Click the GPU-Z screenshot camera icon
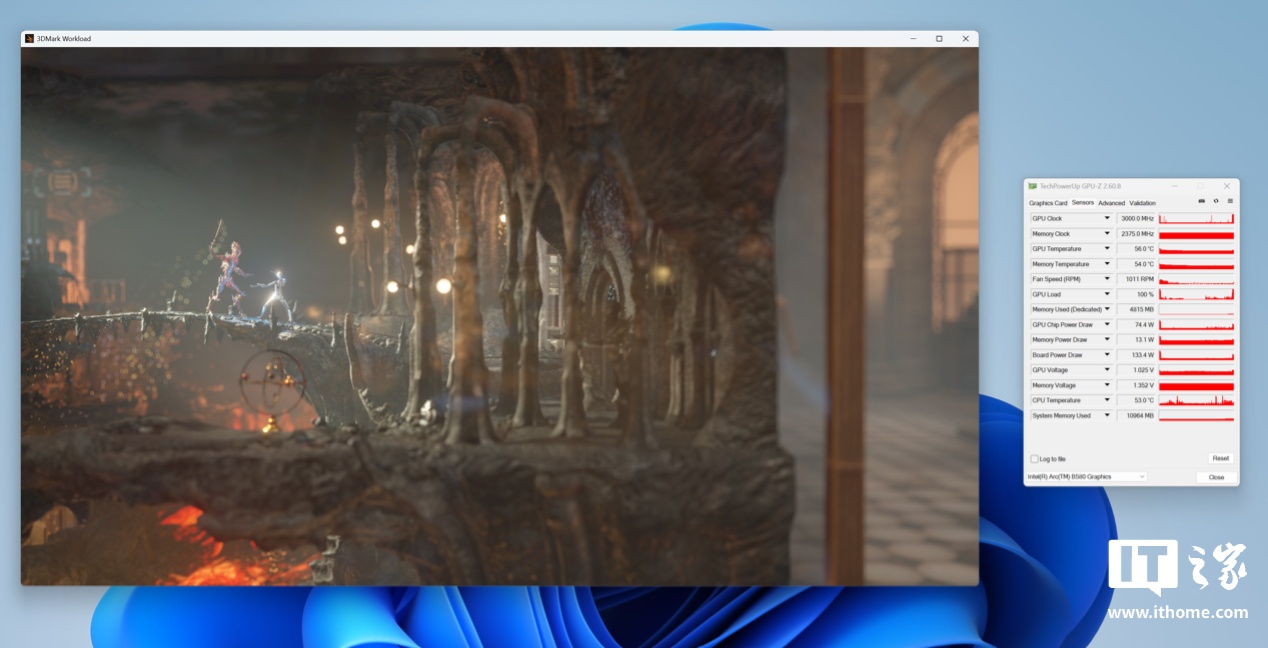 [1201, 201]
